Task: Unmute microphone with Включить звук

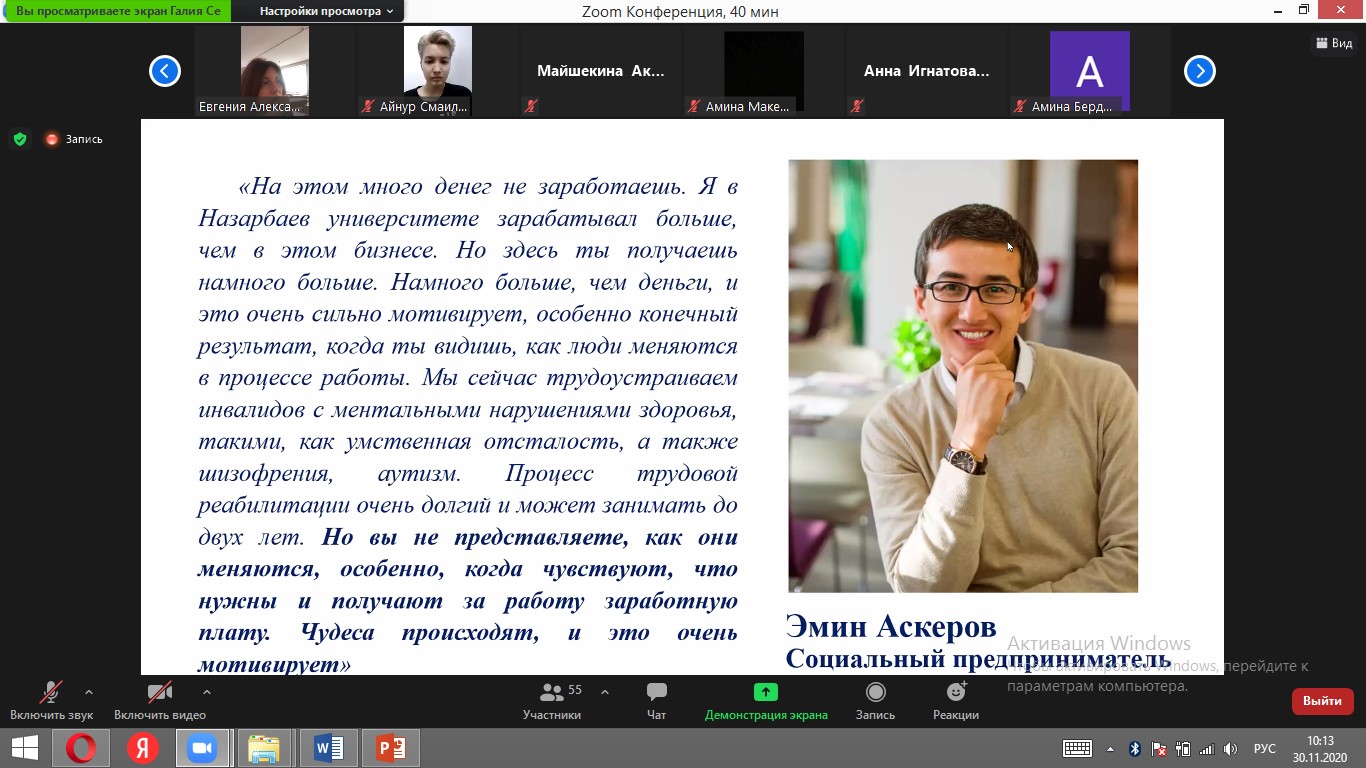Action: click(x=51, y=693)
